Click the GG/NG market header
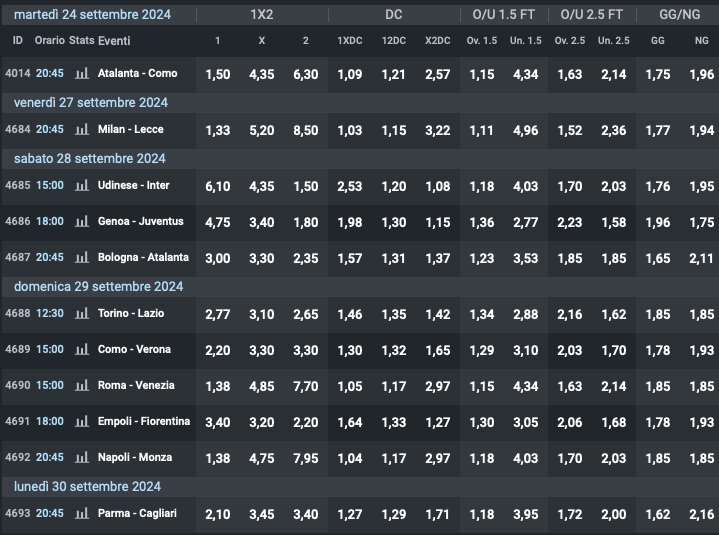Screen dimensions: 719x535 click(680, 15)
